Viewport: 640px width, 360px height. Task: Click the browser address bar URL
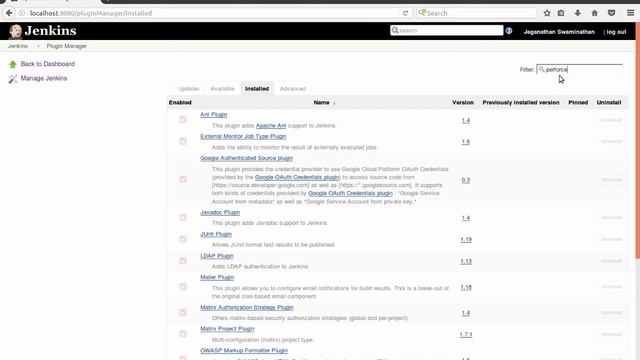tap(91, 13)
